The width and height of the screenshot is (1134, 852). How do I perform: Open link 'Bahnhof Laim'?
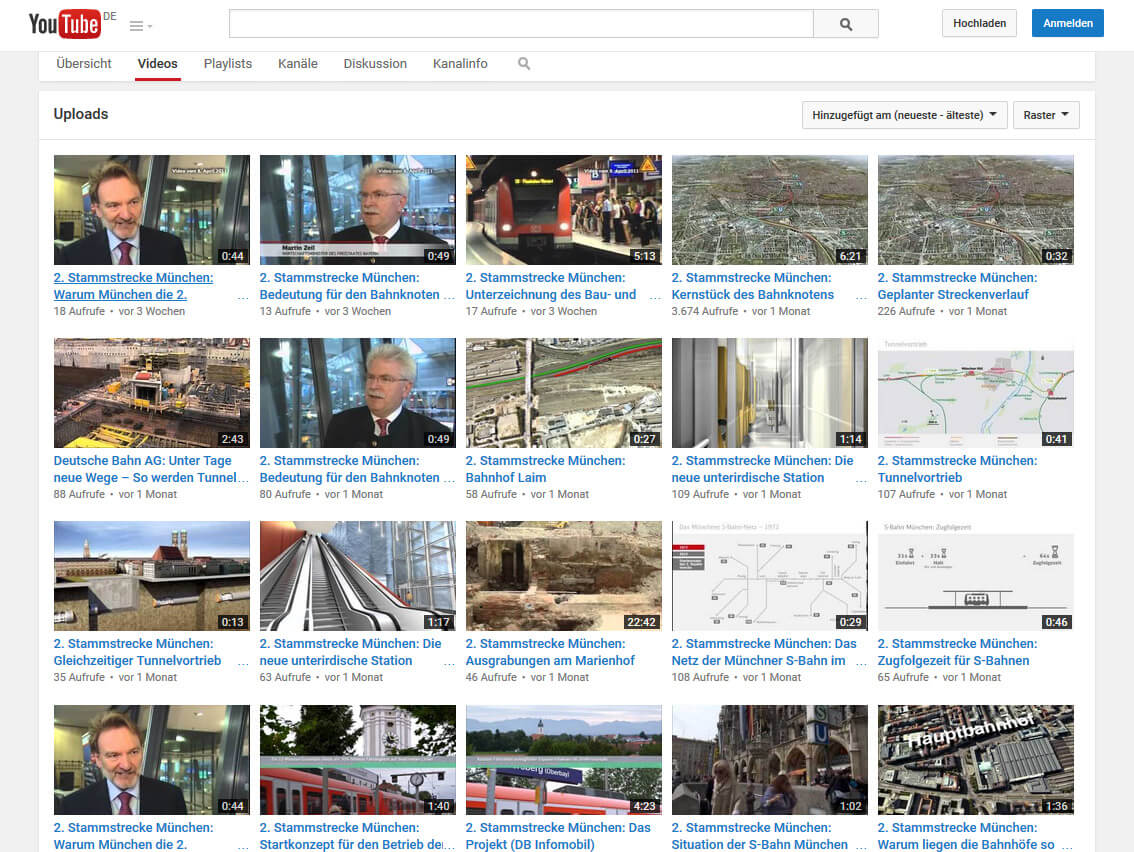coord(506,477)
